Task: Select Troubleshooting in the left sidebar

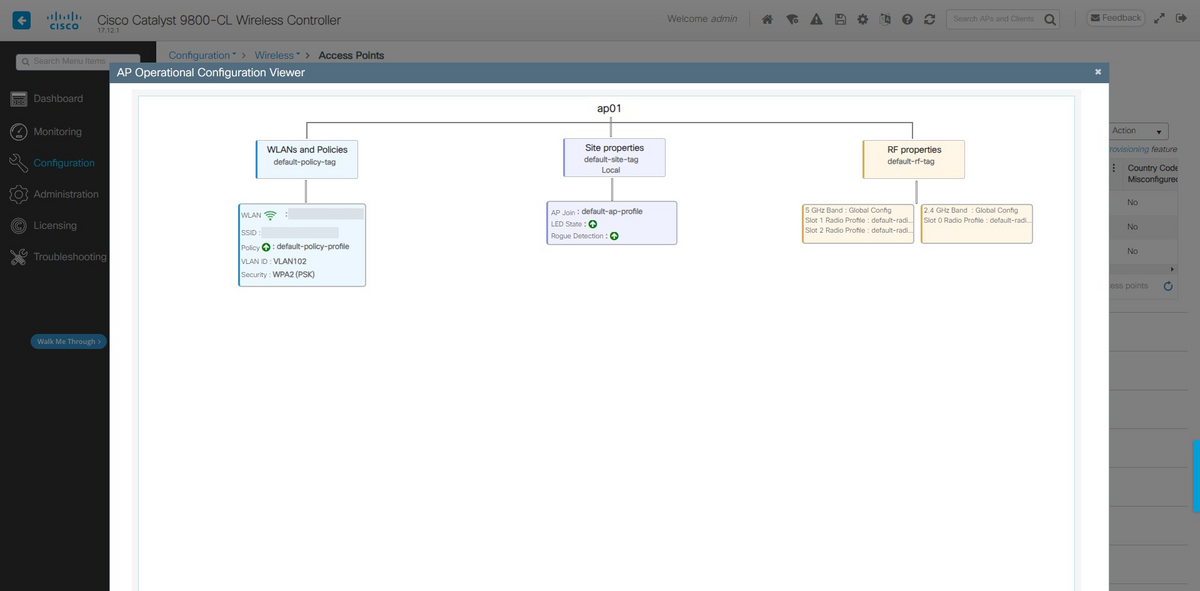Action: click(x=66, y=256)
